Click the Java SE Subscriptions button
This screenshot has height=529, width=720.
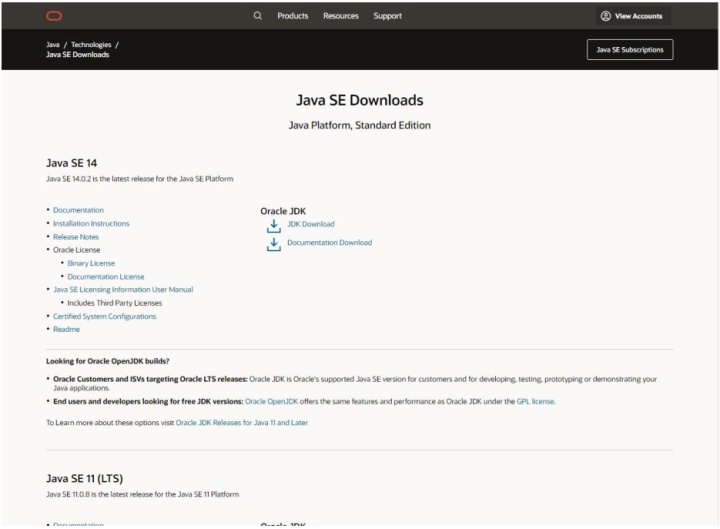point(630,50)
